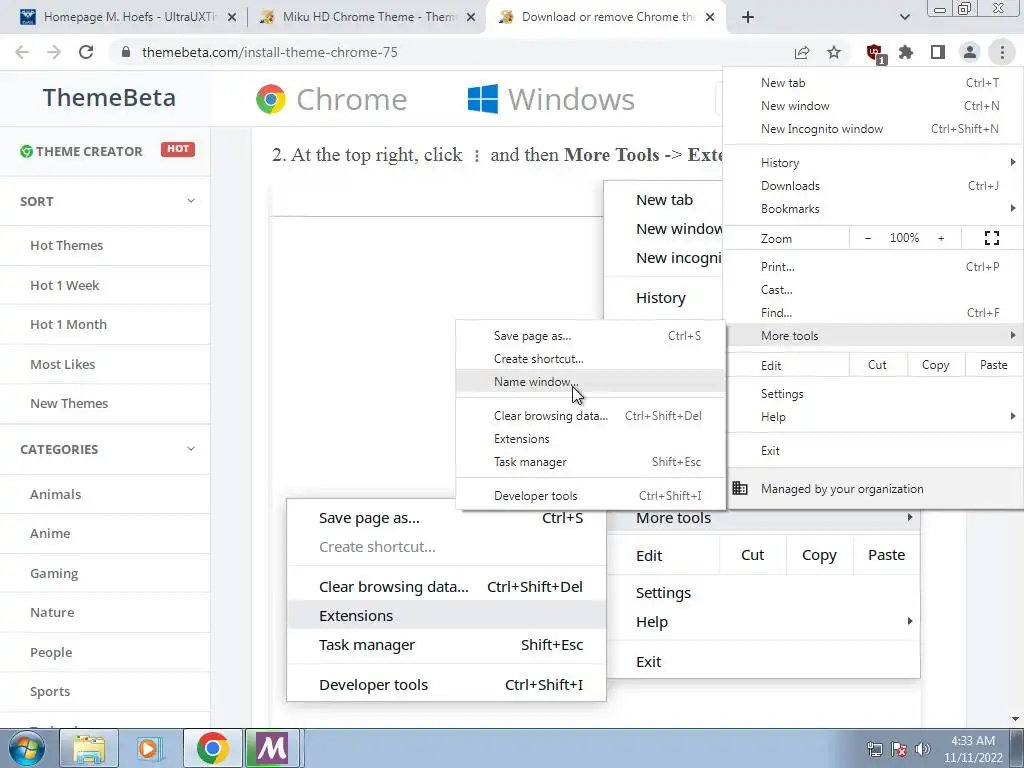Click the Windows logo in site header
1024x768 pixels.
(x=551, y=99)
